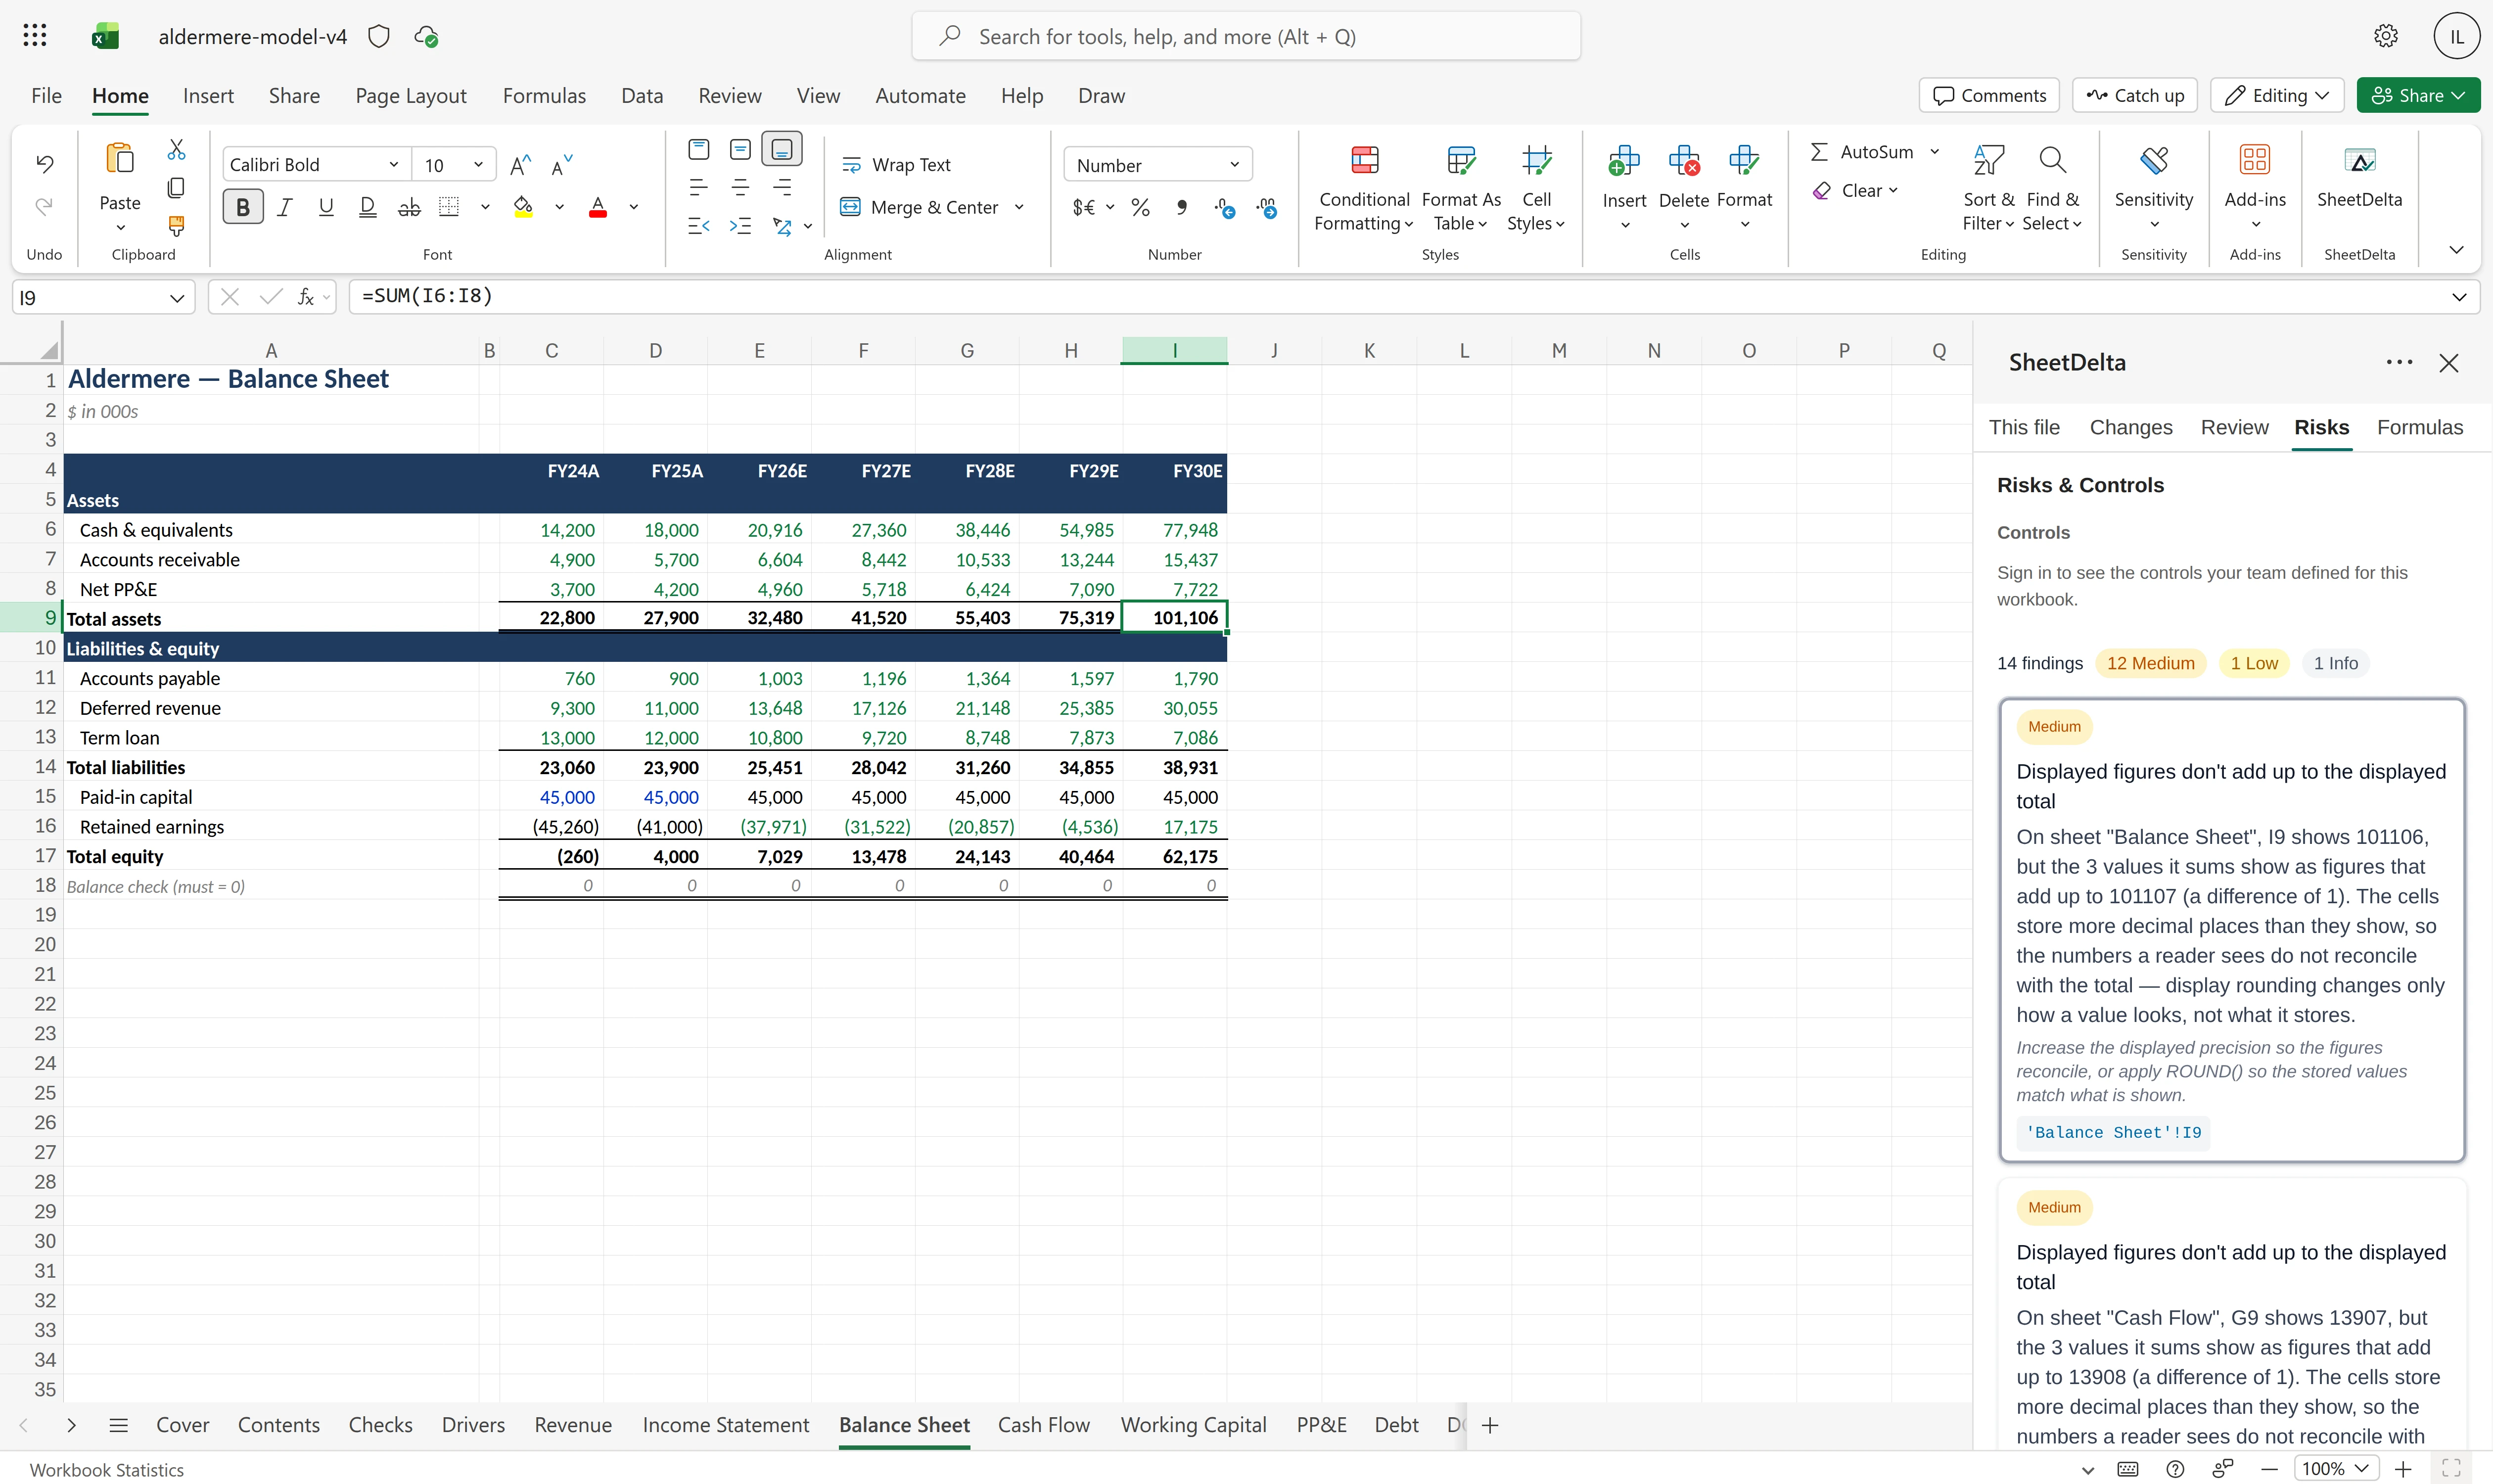The height and width of the screenshot is (1484, 2493).
Task: Open the Formulas ribbon tab
Action: click(x=544, y=96)
